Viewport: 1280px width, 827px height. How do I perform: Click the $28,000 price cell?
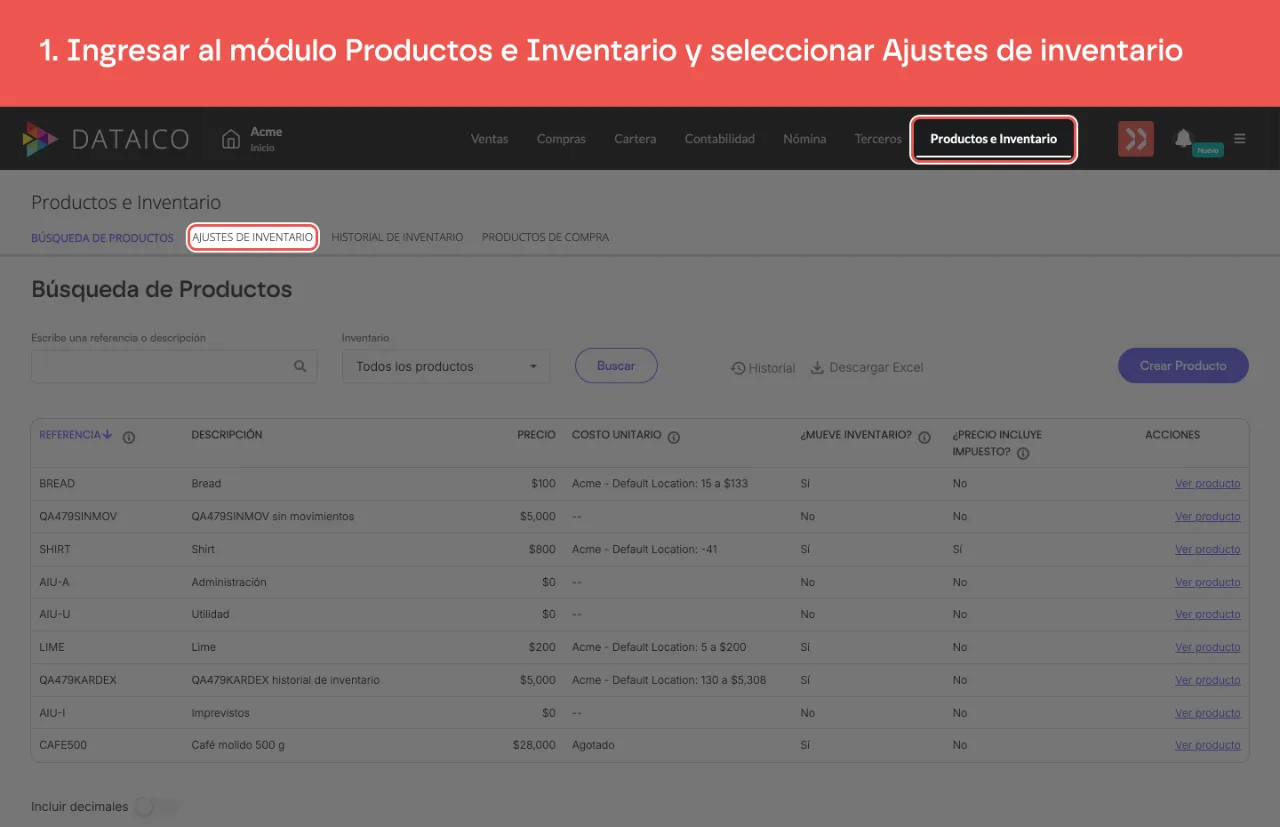[535, 745]
